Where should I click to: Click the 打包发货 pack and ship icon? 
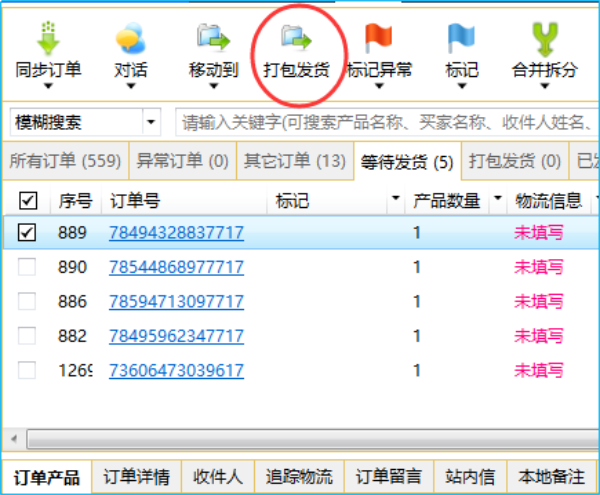click(x=296, y=38)
